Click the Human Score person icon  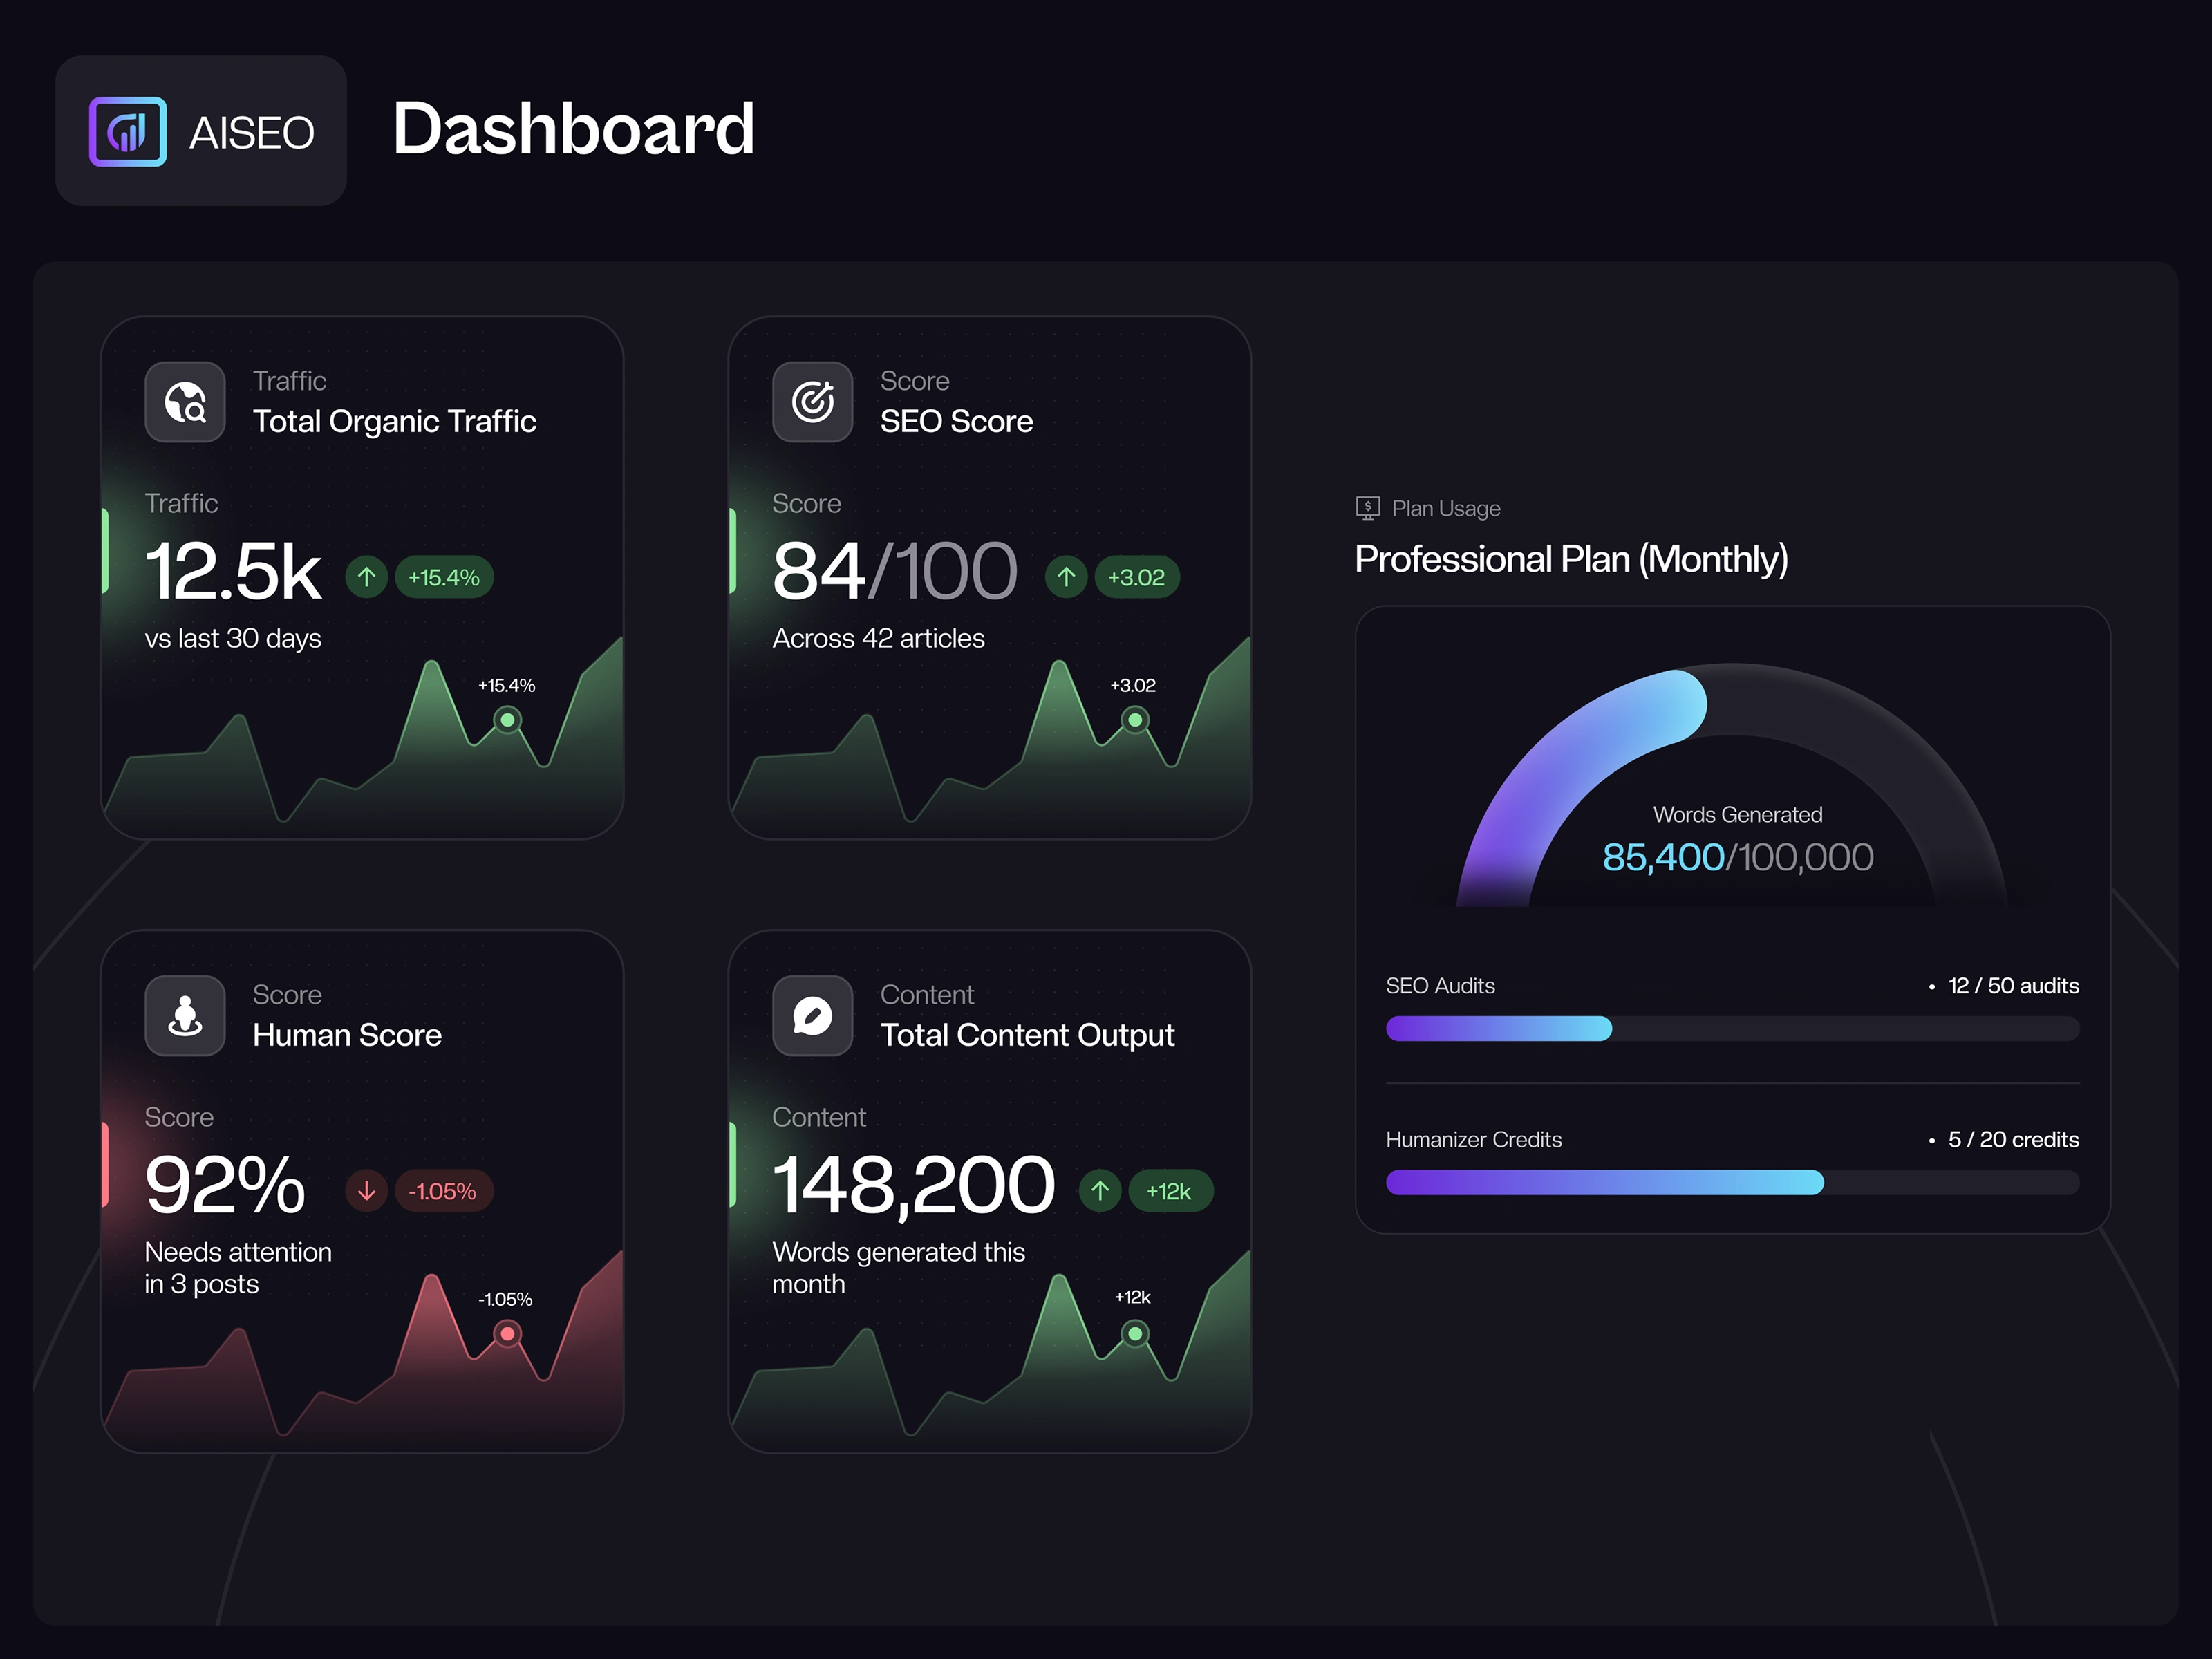pyautogui.click(x=185, y=1016)
